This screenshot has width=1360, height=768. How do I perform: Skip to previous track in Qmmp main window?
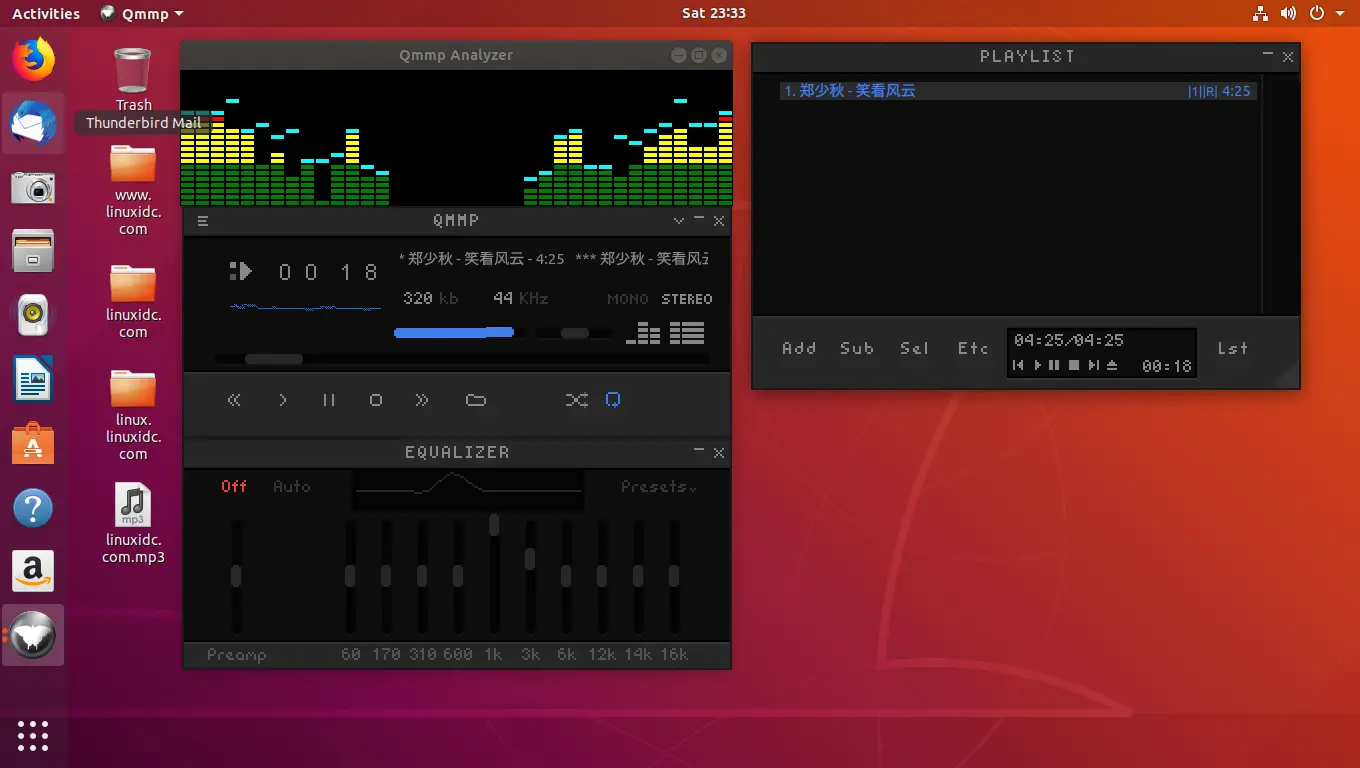234,400
